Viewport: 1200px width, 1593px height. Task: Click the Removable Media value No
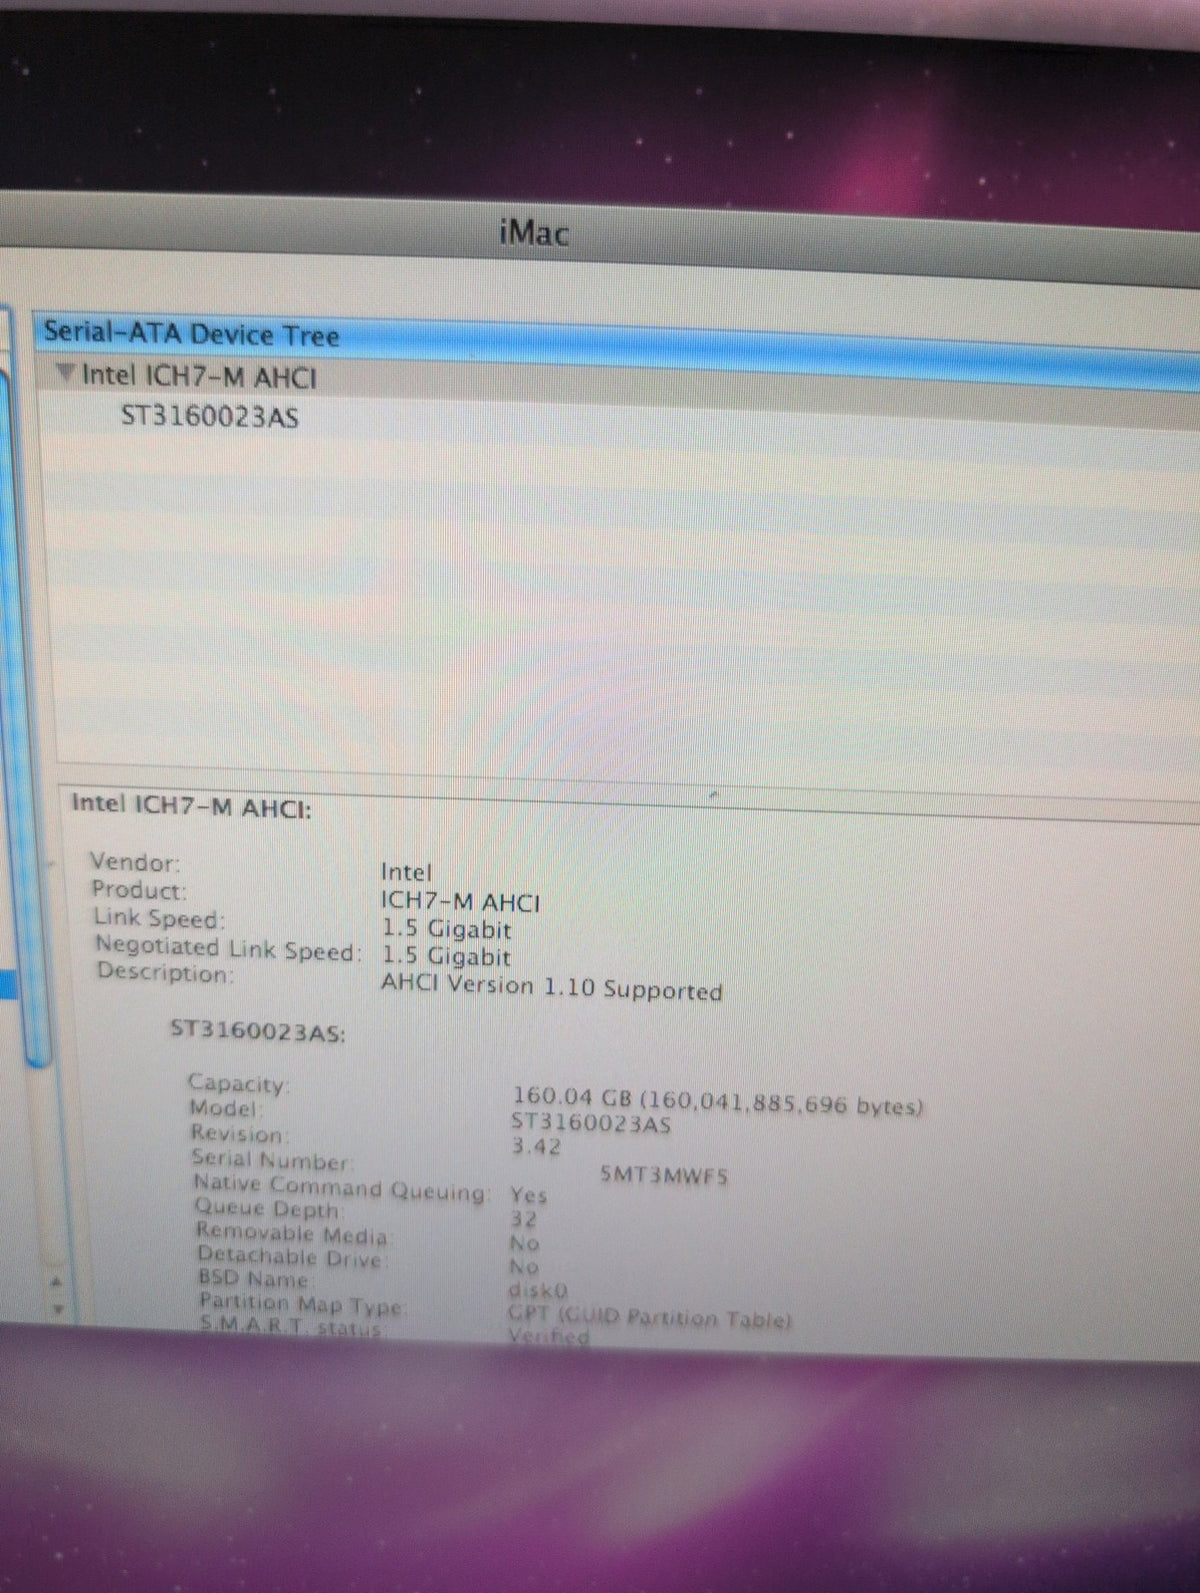coord(524,1244)
